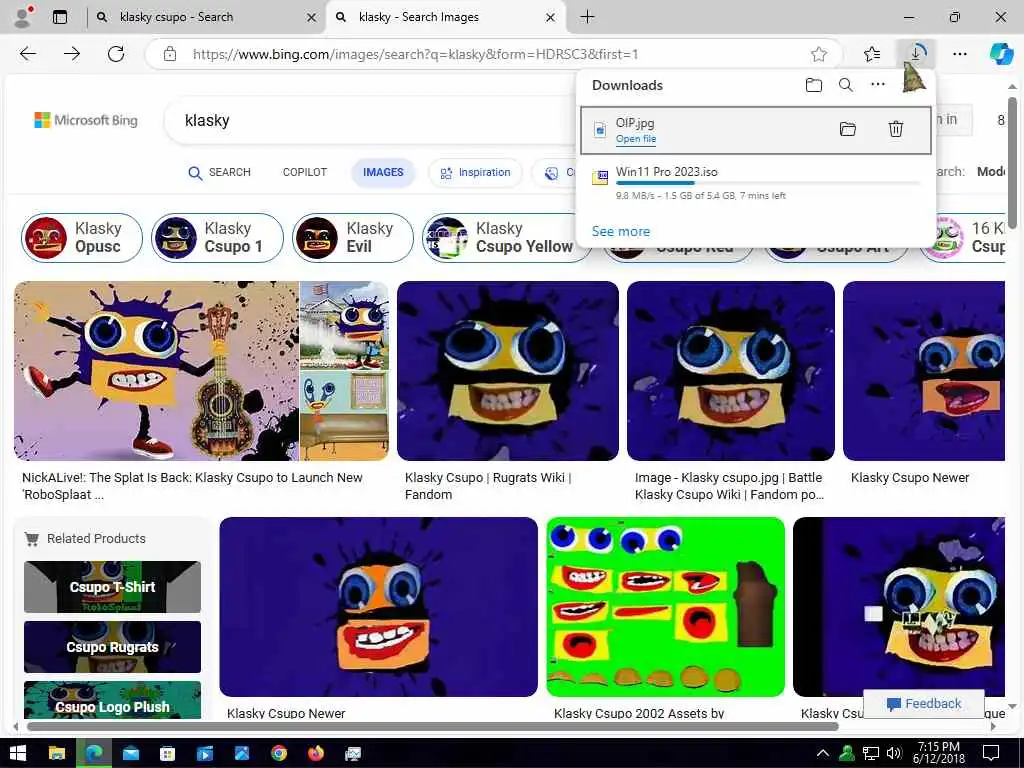Image resolution: width=1024 pixels, height=768 pixels.
Task: Refresh the current Bing page
Action: (116, 54)
